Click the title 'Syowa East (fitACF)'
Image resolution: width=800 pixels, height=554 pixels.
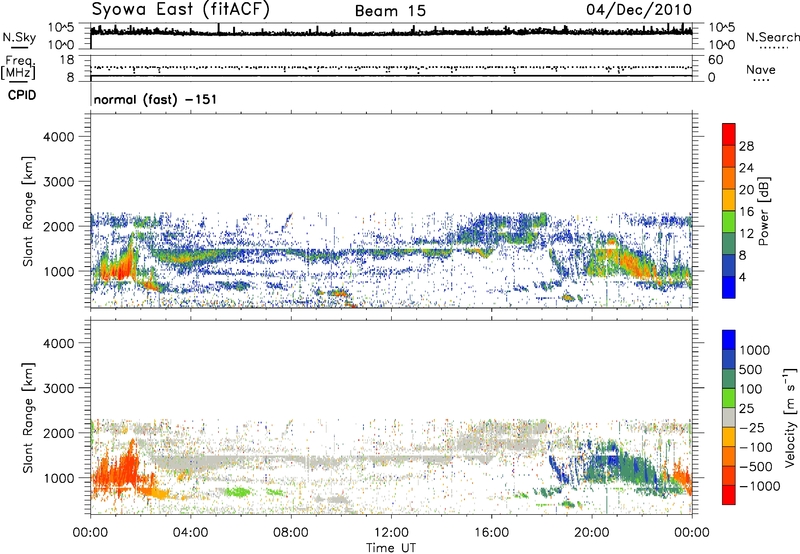[180, 10]
